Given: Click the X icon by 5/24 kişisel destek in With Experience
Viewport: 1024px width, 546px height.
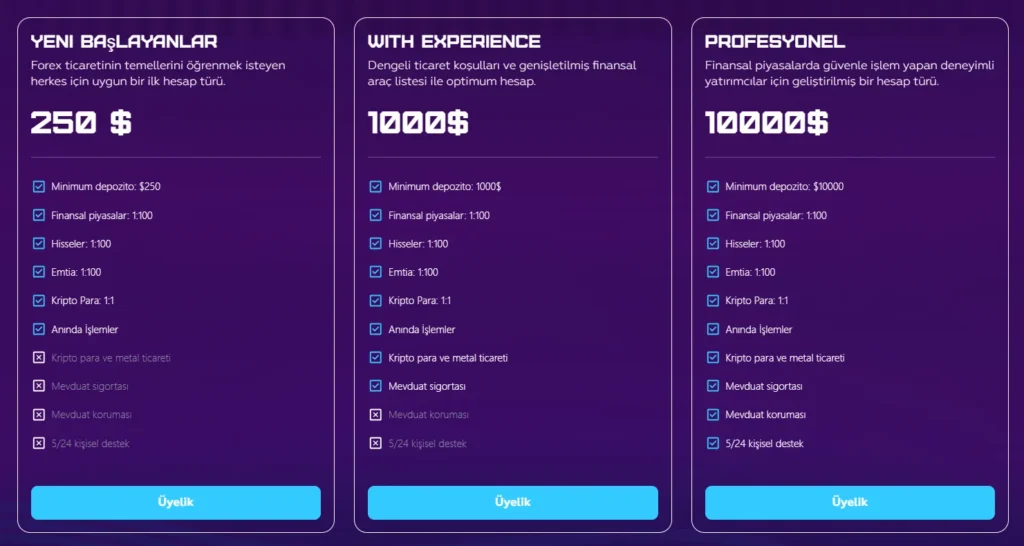Looking at the screenshot, I should 376,443.
